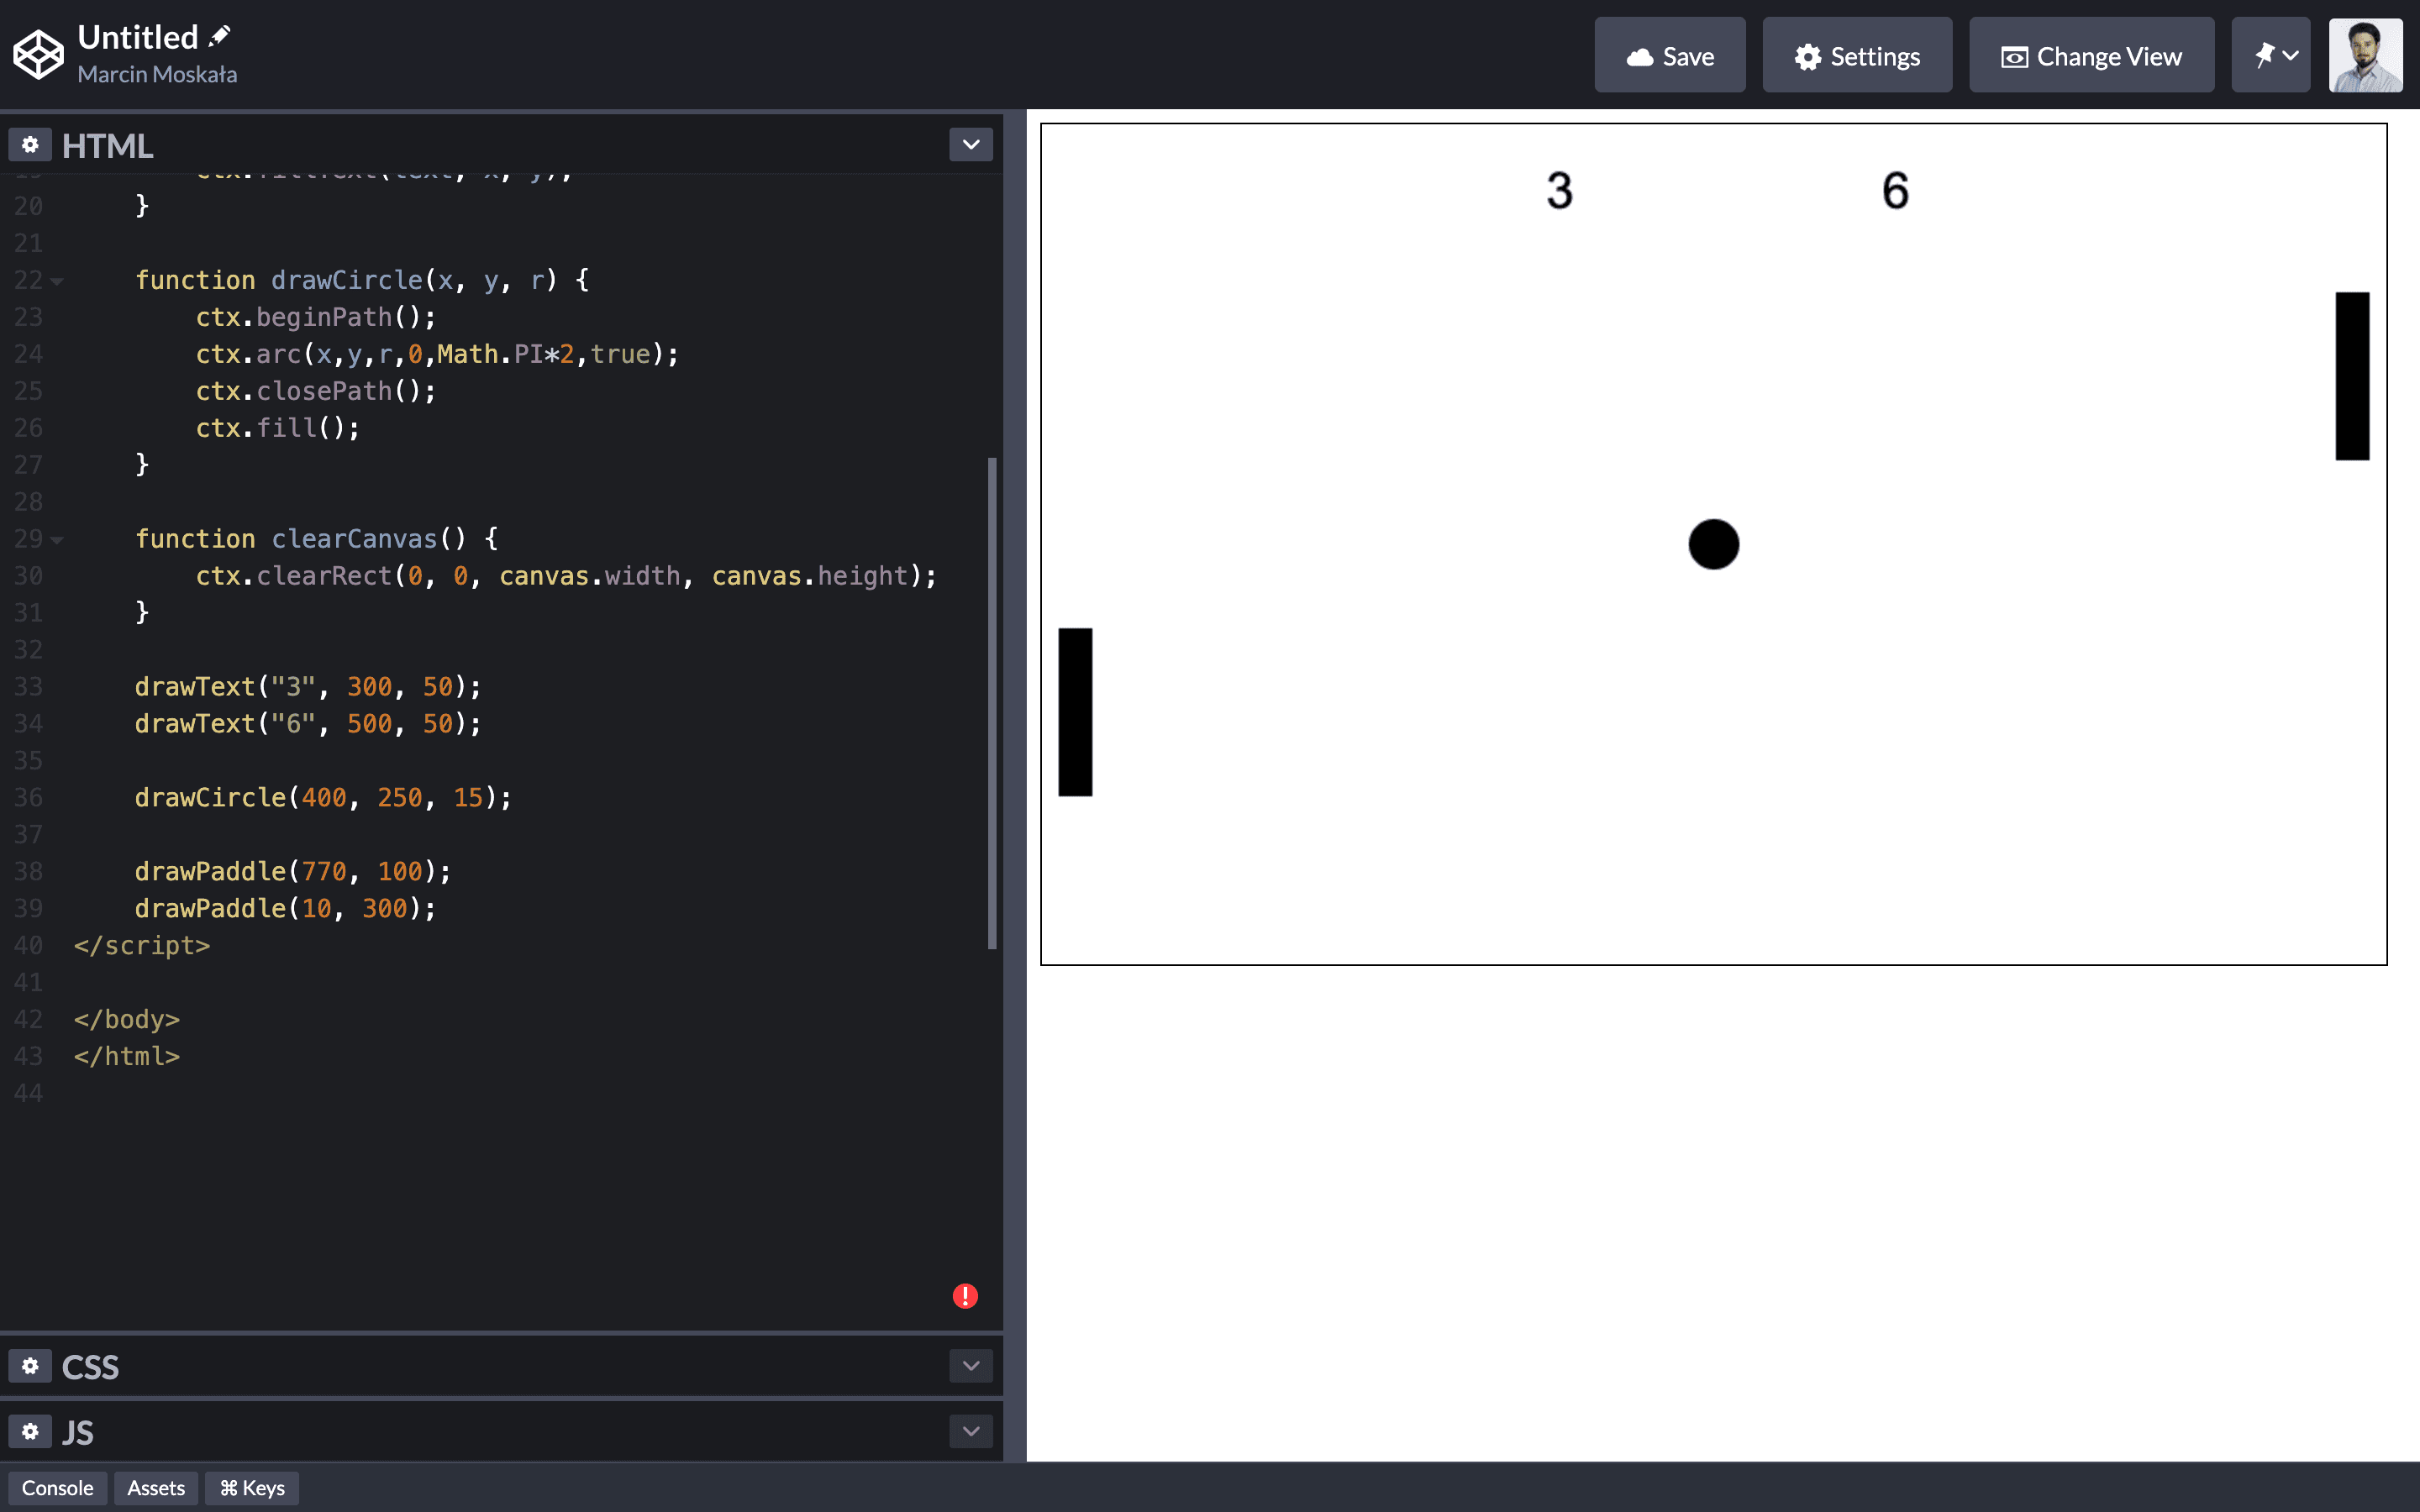The width and height of the screenshot is (2420, 1512).
Task: Open CSS editor settings gear
Action: point(30,1366)
